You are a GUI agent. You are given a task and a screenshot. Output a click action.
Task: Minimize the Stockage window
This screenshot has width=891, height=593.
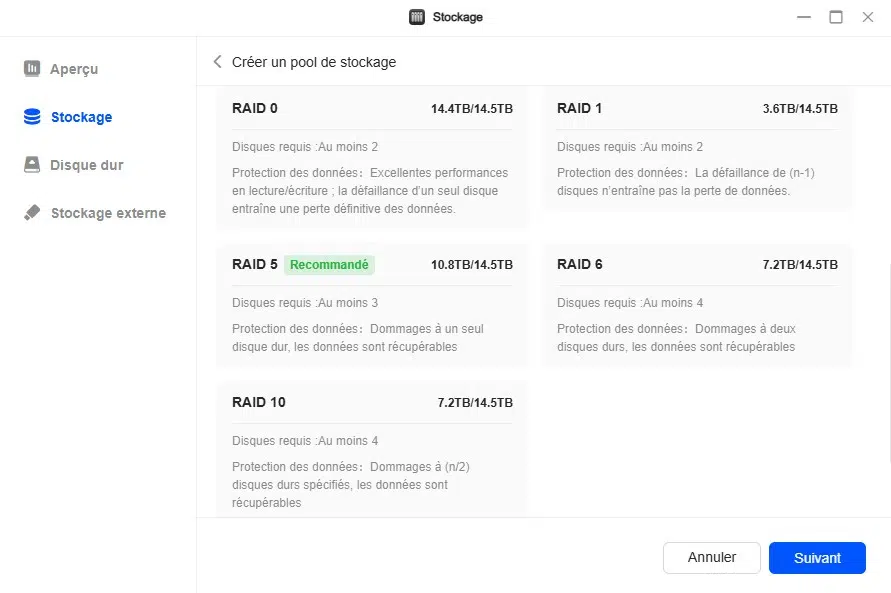[x=803, y=17]
